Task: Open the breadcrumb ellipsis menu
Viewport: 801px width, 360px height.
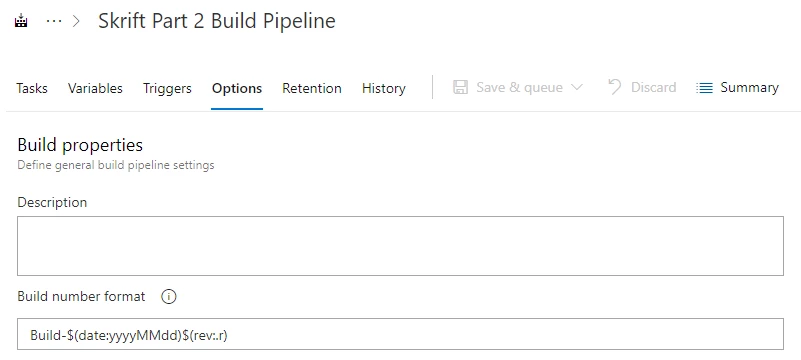Action: (54, 21)
